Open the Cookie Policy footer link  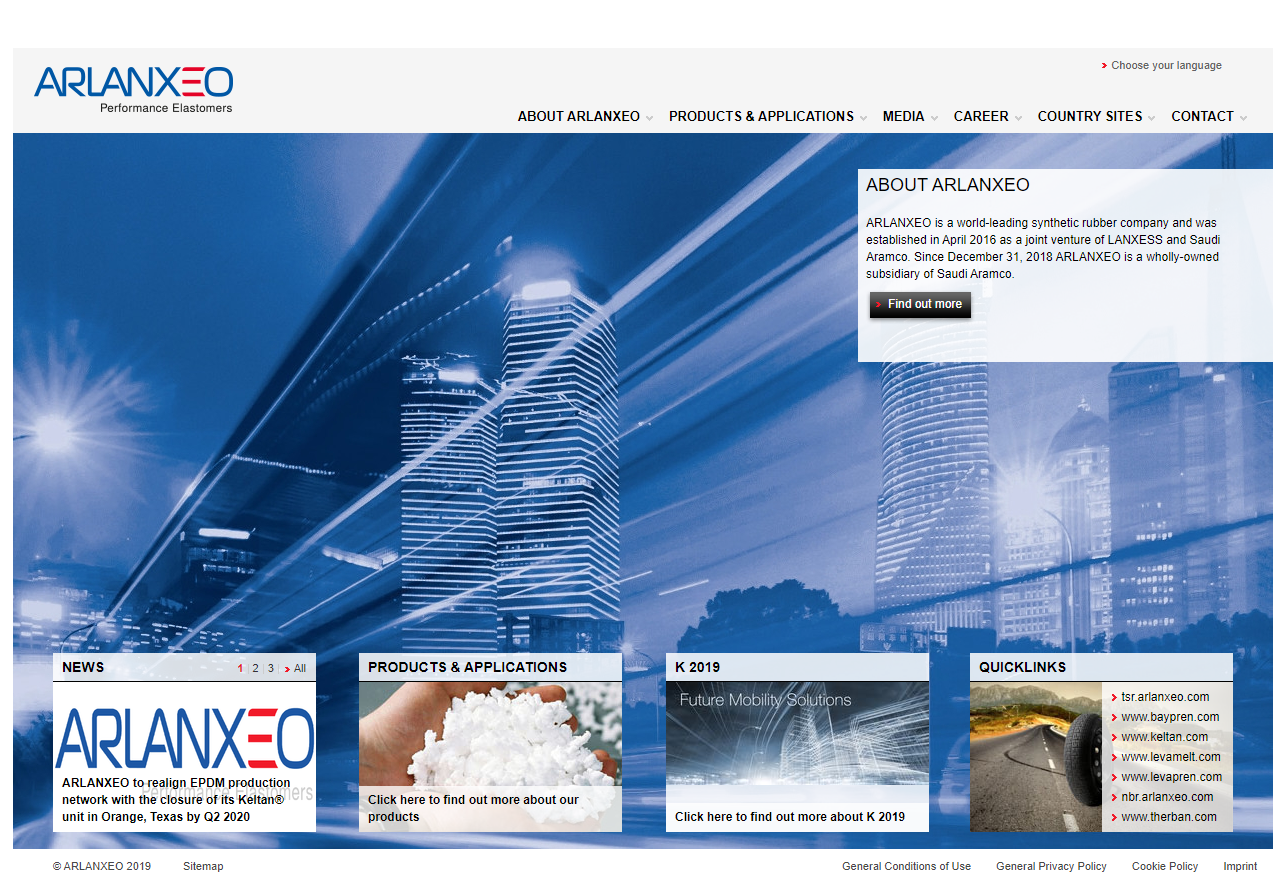pyautogui.click(x=1164, y=866)
